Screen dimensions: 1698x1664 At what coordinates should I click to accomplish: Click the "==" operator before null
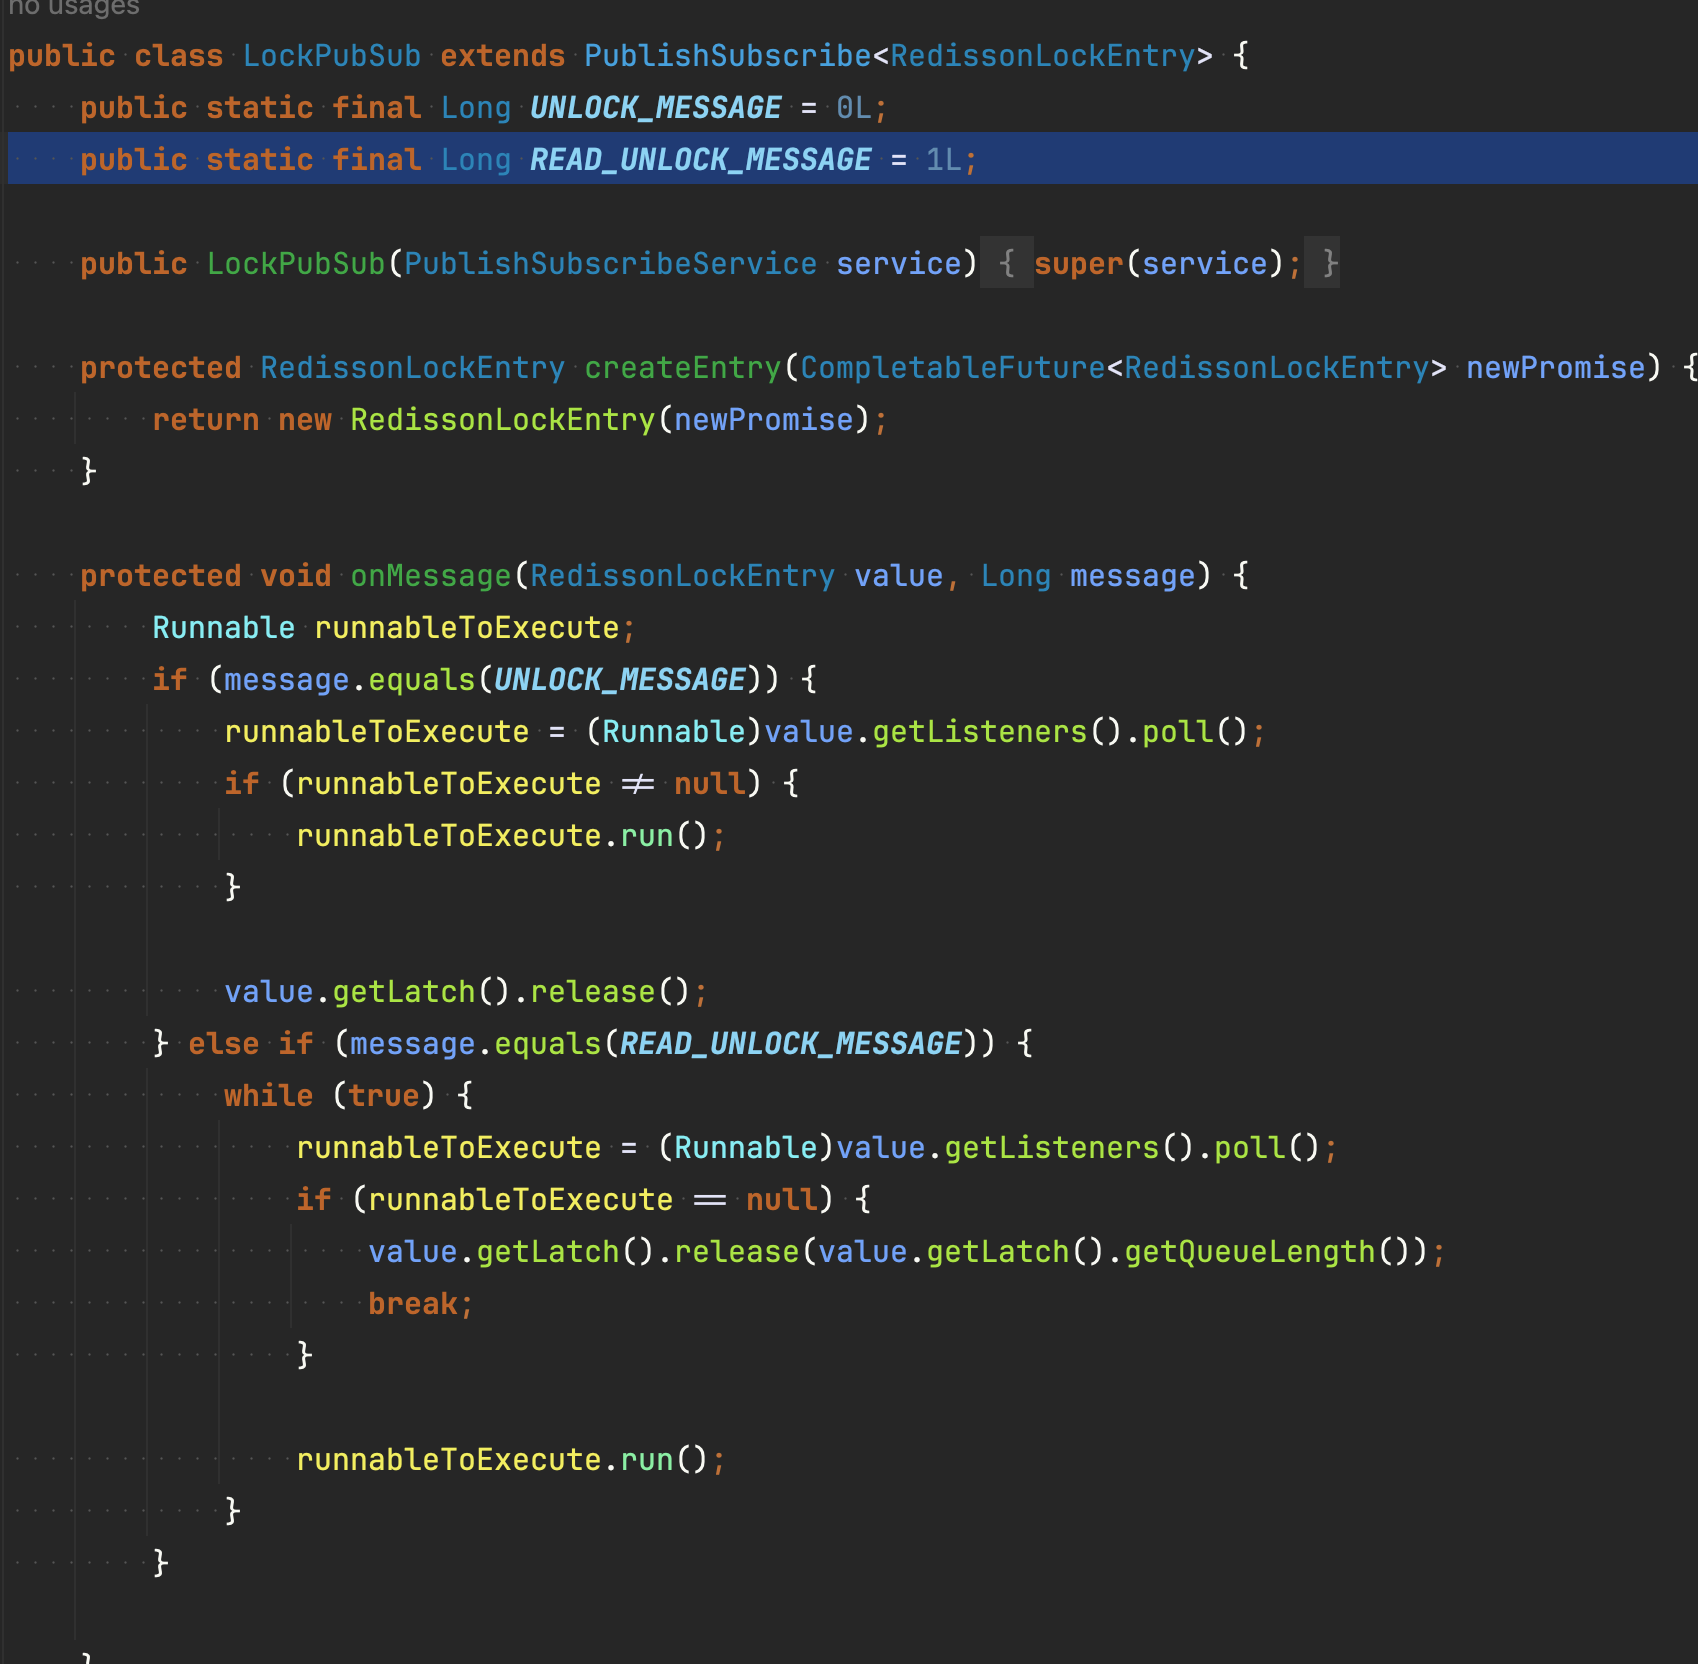pyautogui.click(x=710, y=1200)
